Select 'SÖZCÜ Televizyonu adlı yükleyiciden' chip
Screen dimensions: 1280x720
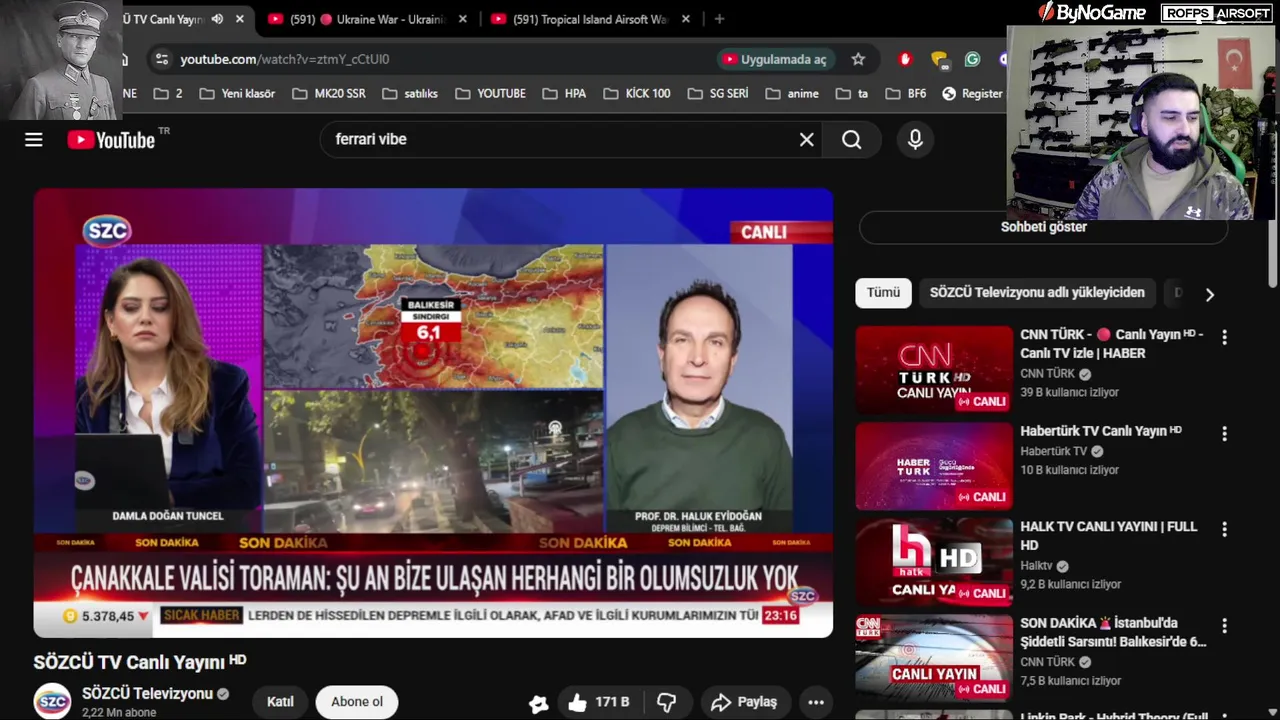(1037, 293)
